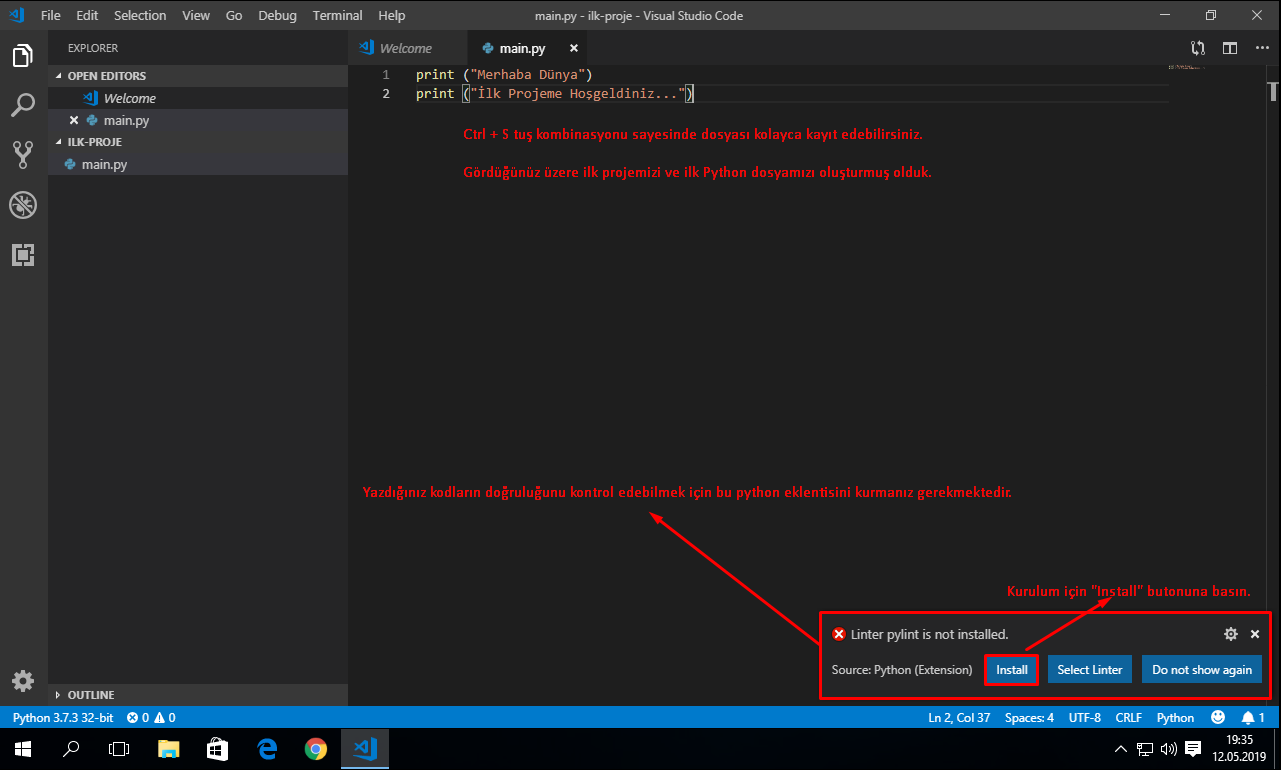Viewport: 1281px width, 770px height.
Task: Open the settings gear on the pylint notification
Action: tap(1231, 633)
